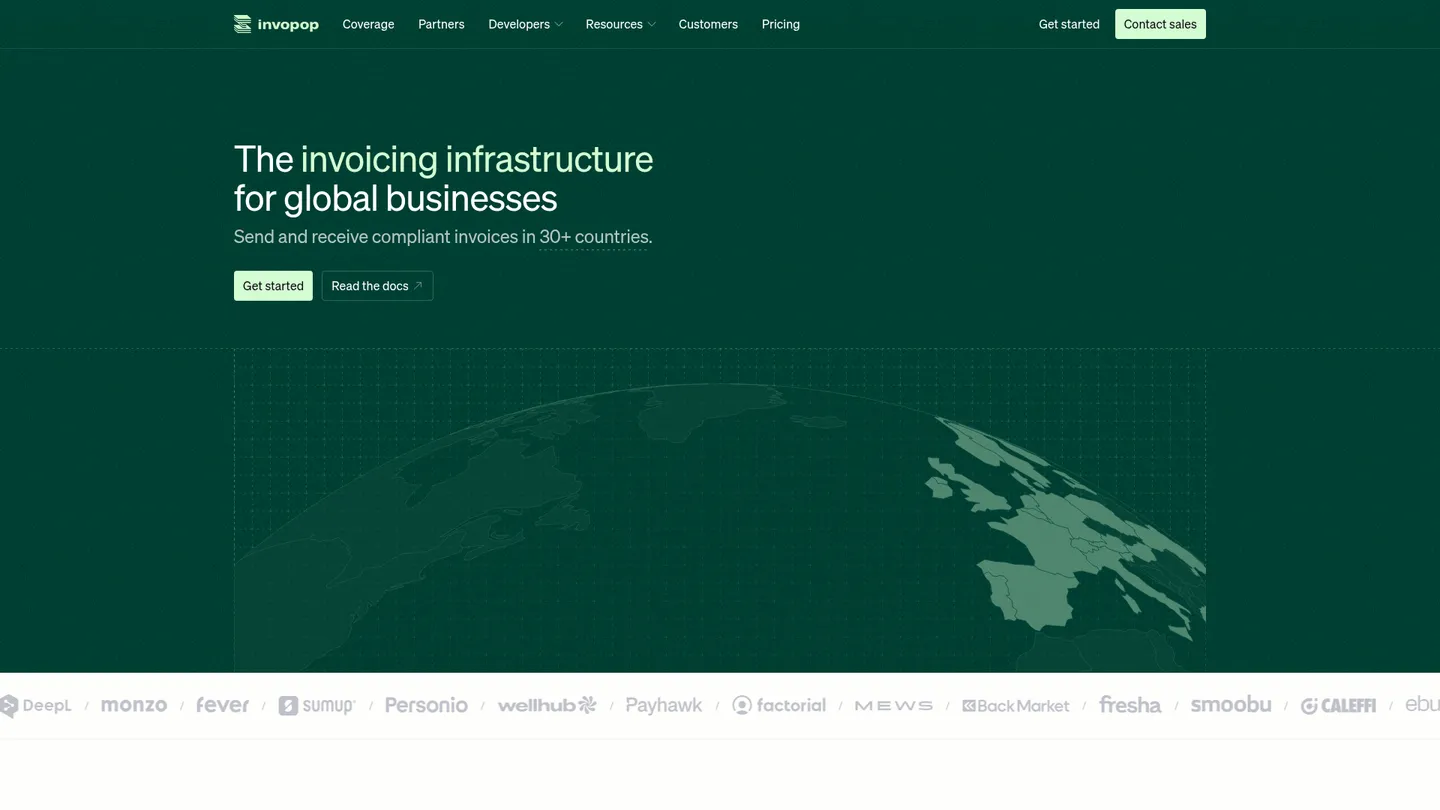Viewport: 1440px width, 810px height.
Task: Expand the Developers dropdown menu
Action: pos(525,24)
